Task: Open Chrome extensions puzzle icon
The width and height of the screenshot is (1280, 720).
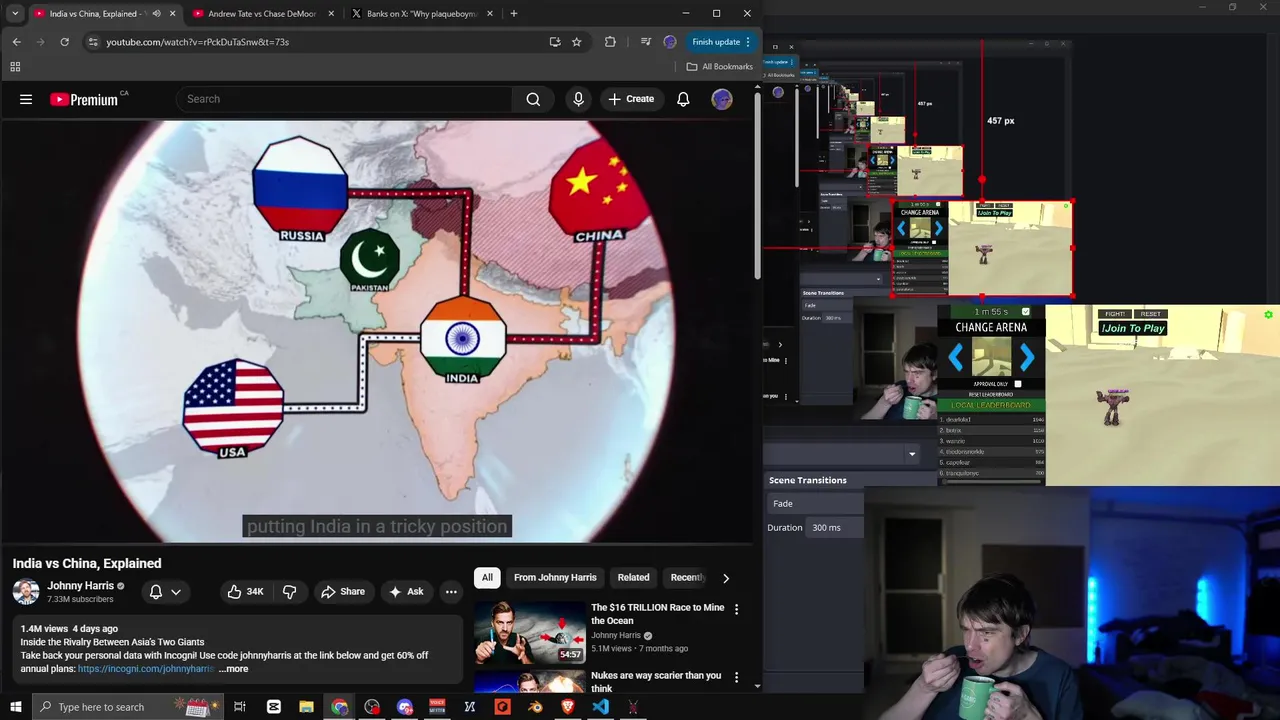Action: tap(610, 42)
